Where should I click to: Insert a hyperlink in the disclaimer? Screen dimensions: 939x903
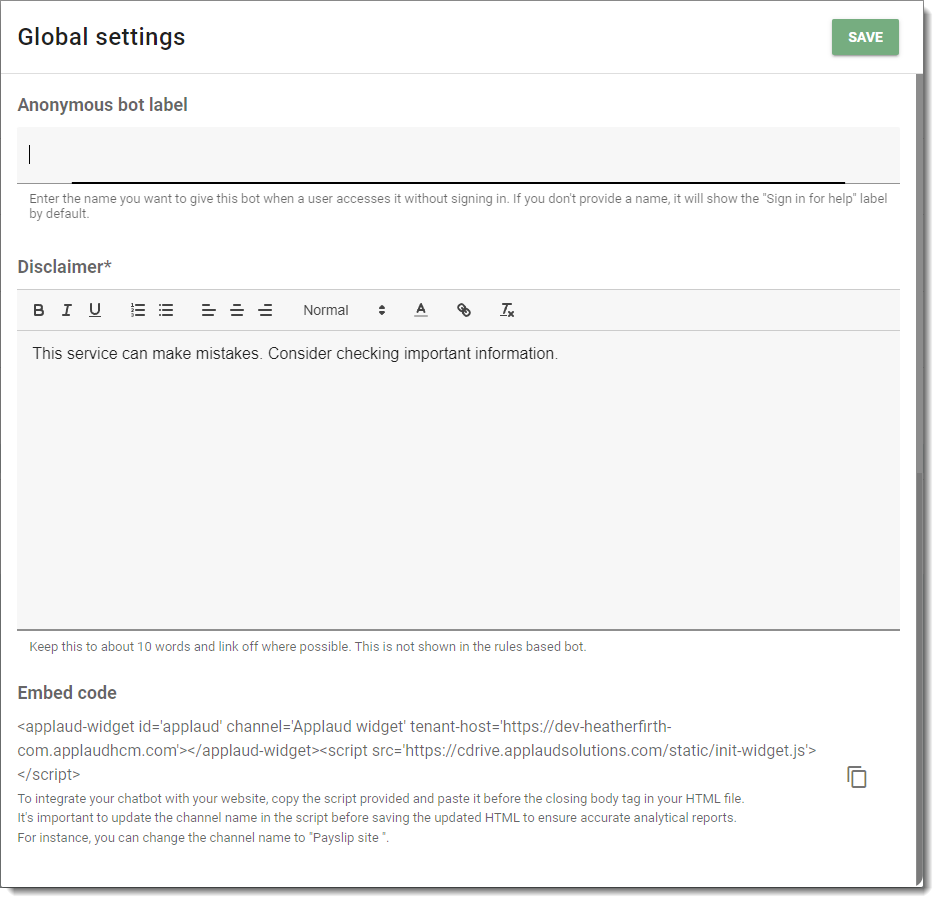click(x=464, y=311)
